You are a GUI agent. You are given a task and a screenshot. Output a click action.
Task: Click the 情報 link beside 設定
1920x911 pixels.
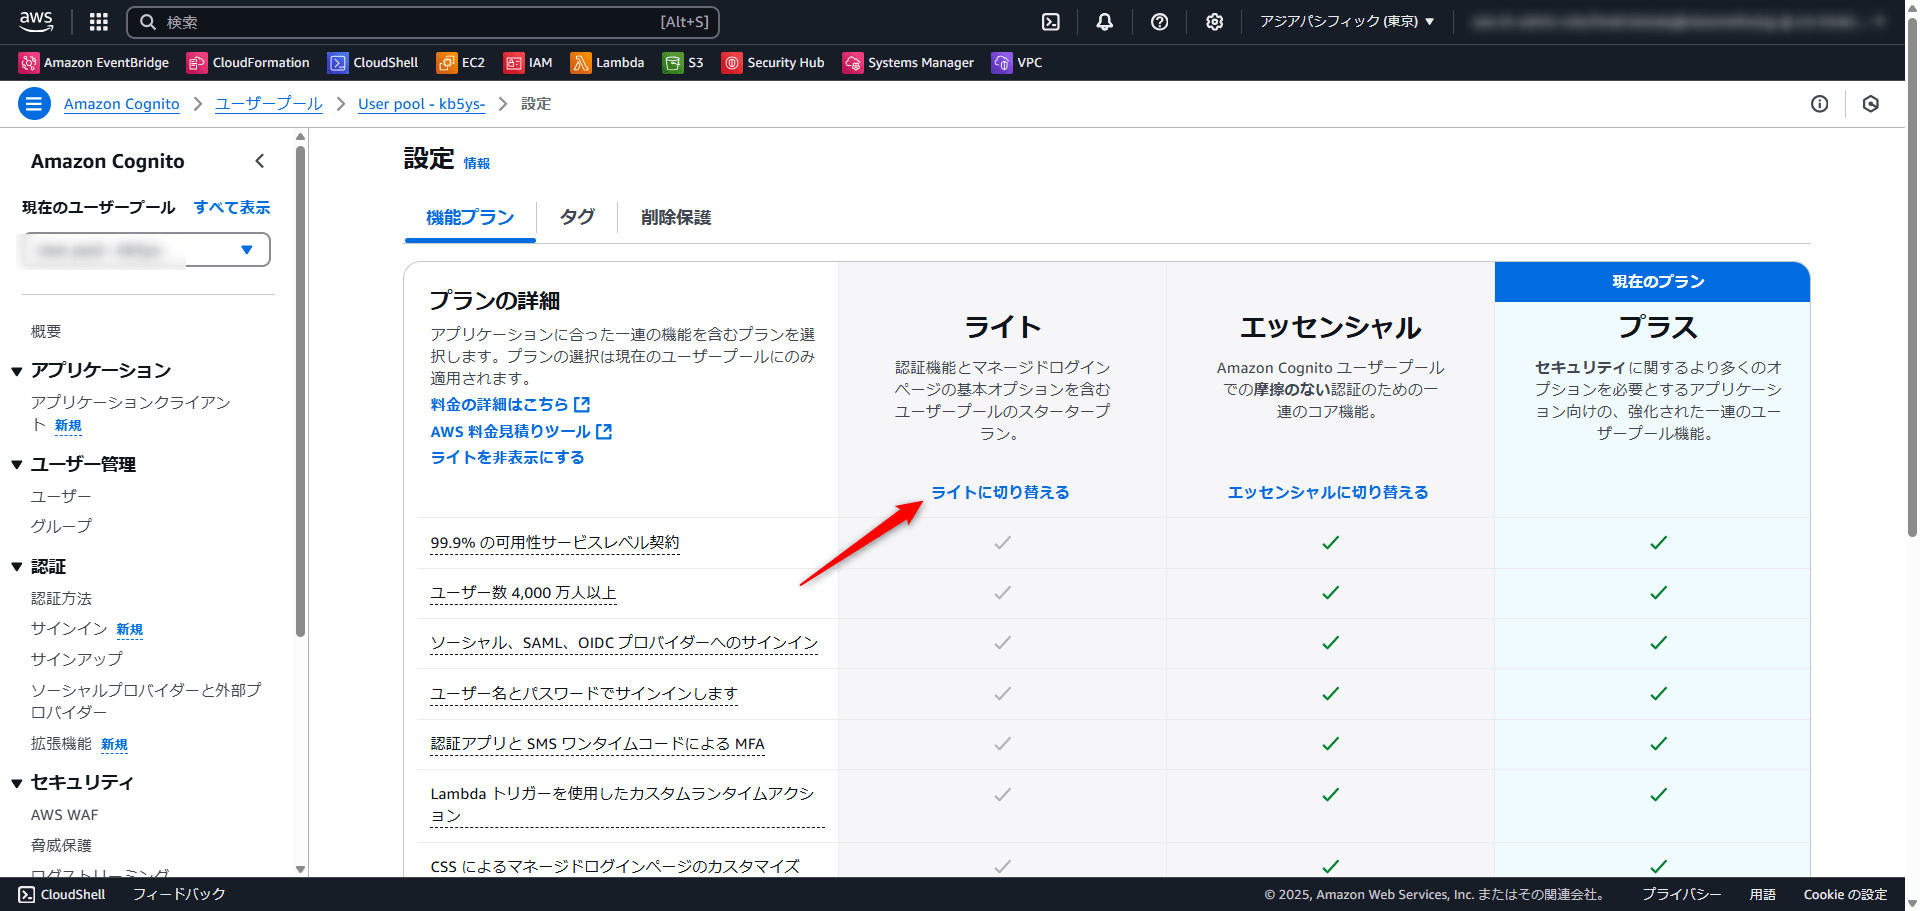[476, 163]
